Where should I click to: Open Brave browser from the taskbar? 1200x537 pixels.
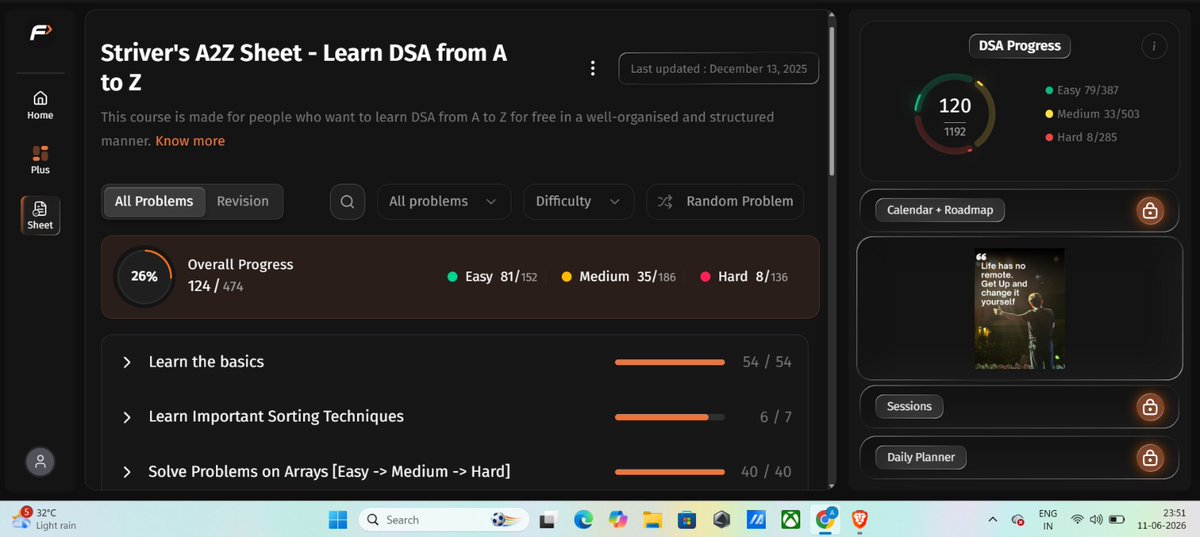860,520
